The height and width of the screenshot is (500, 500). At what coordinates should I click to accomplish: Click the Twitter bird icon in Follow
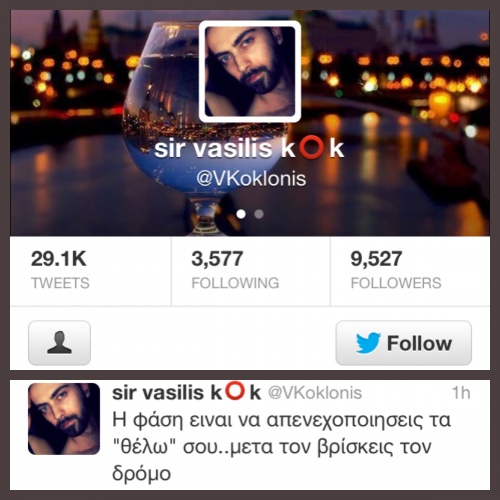pos(368,343)
